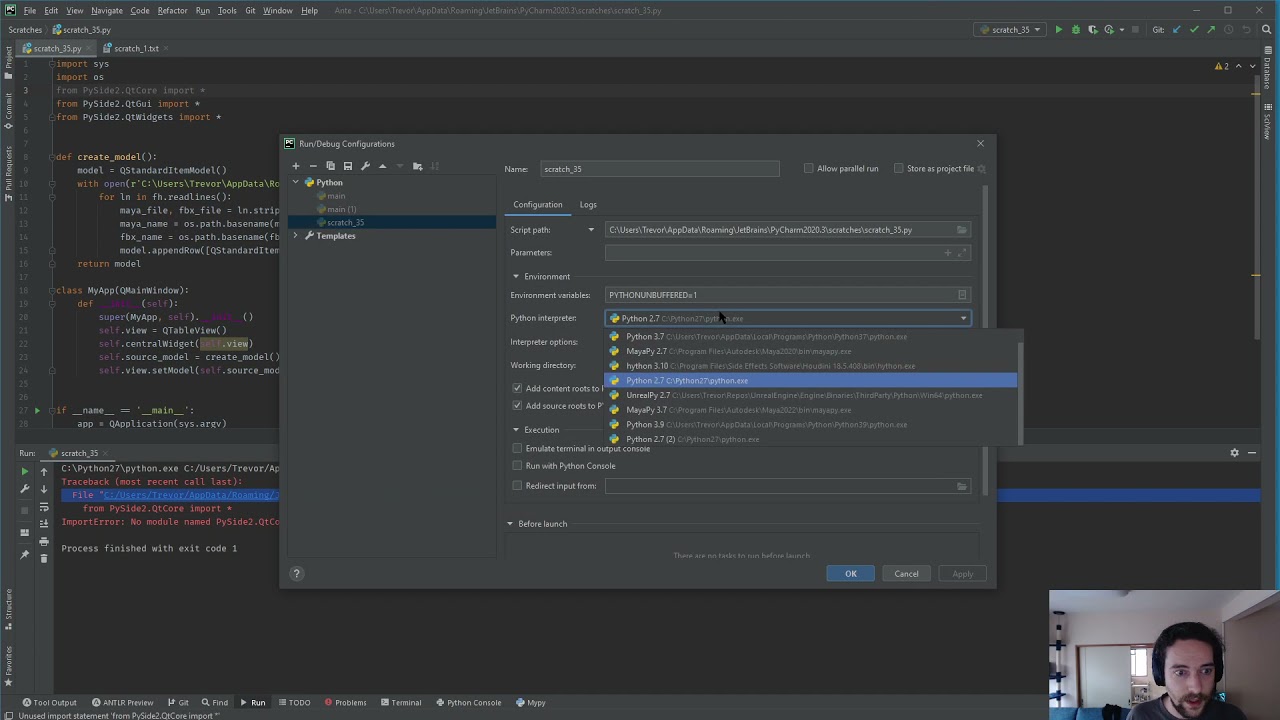Open Run panel settings gear
This screenshot has width=1280, height=720.
[1234, 453]
